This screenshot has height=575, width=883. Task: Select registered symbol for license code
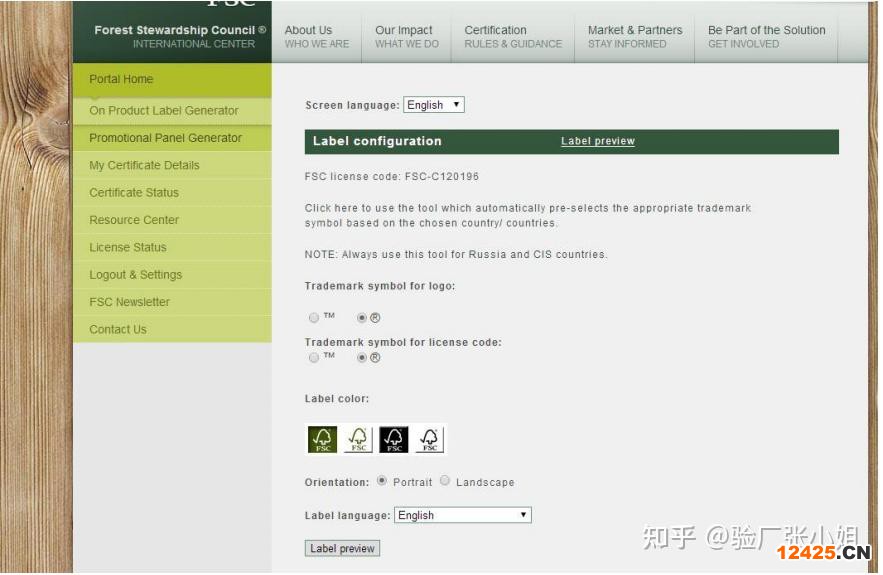(x=363, y=359)
